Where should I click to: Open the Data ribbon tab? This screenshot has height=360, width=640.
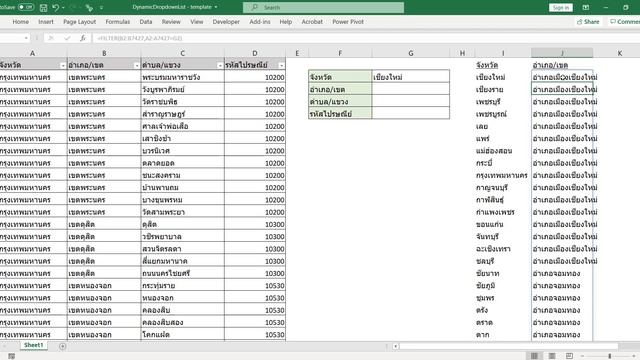146,22
